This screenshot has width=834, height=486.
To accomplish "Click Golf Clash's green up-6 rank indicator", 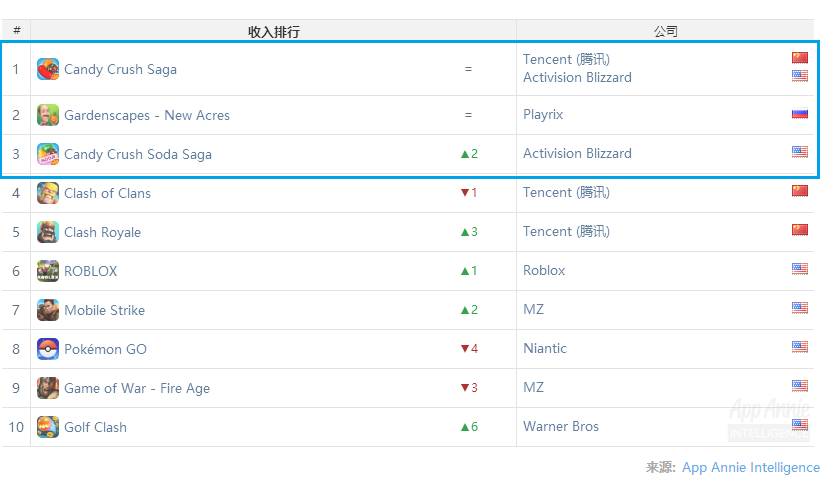I will pos(468,427).
